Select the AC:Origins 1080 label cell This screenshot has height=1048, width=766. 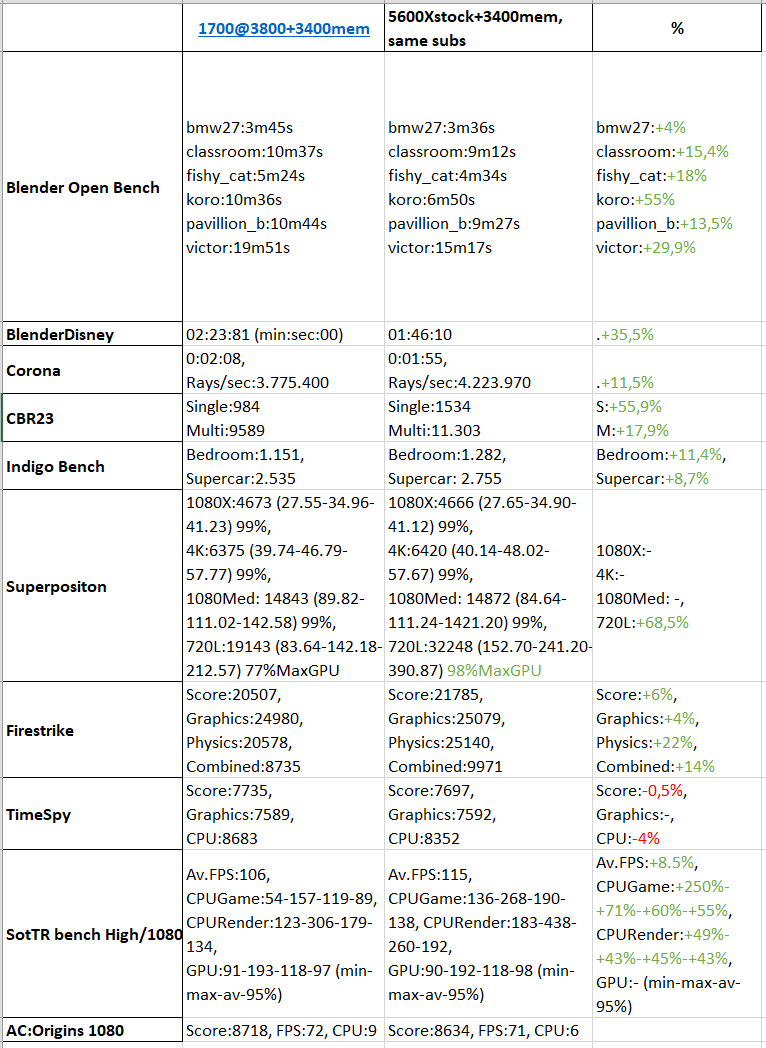click(92, 1030)
